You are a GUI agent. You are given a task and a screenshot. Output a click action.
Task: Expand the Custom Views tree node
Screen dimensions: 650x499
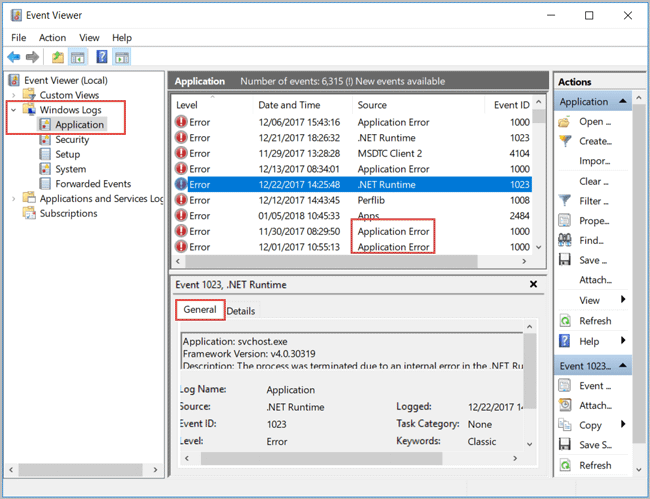[x=14, y=95]
